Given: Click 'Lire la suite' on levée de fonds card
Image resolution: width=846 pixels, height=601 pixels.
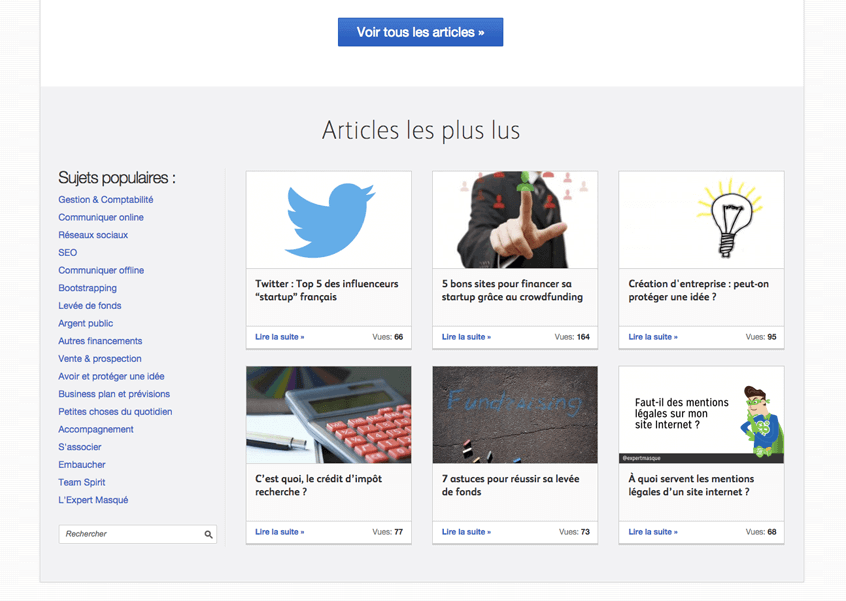Looking at the screenshot, I should tap(466, 532).
